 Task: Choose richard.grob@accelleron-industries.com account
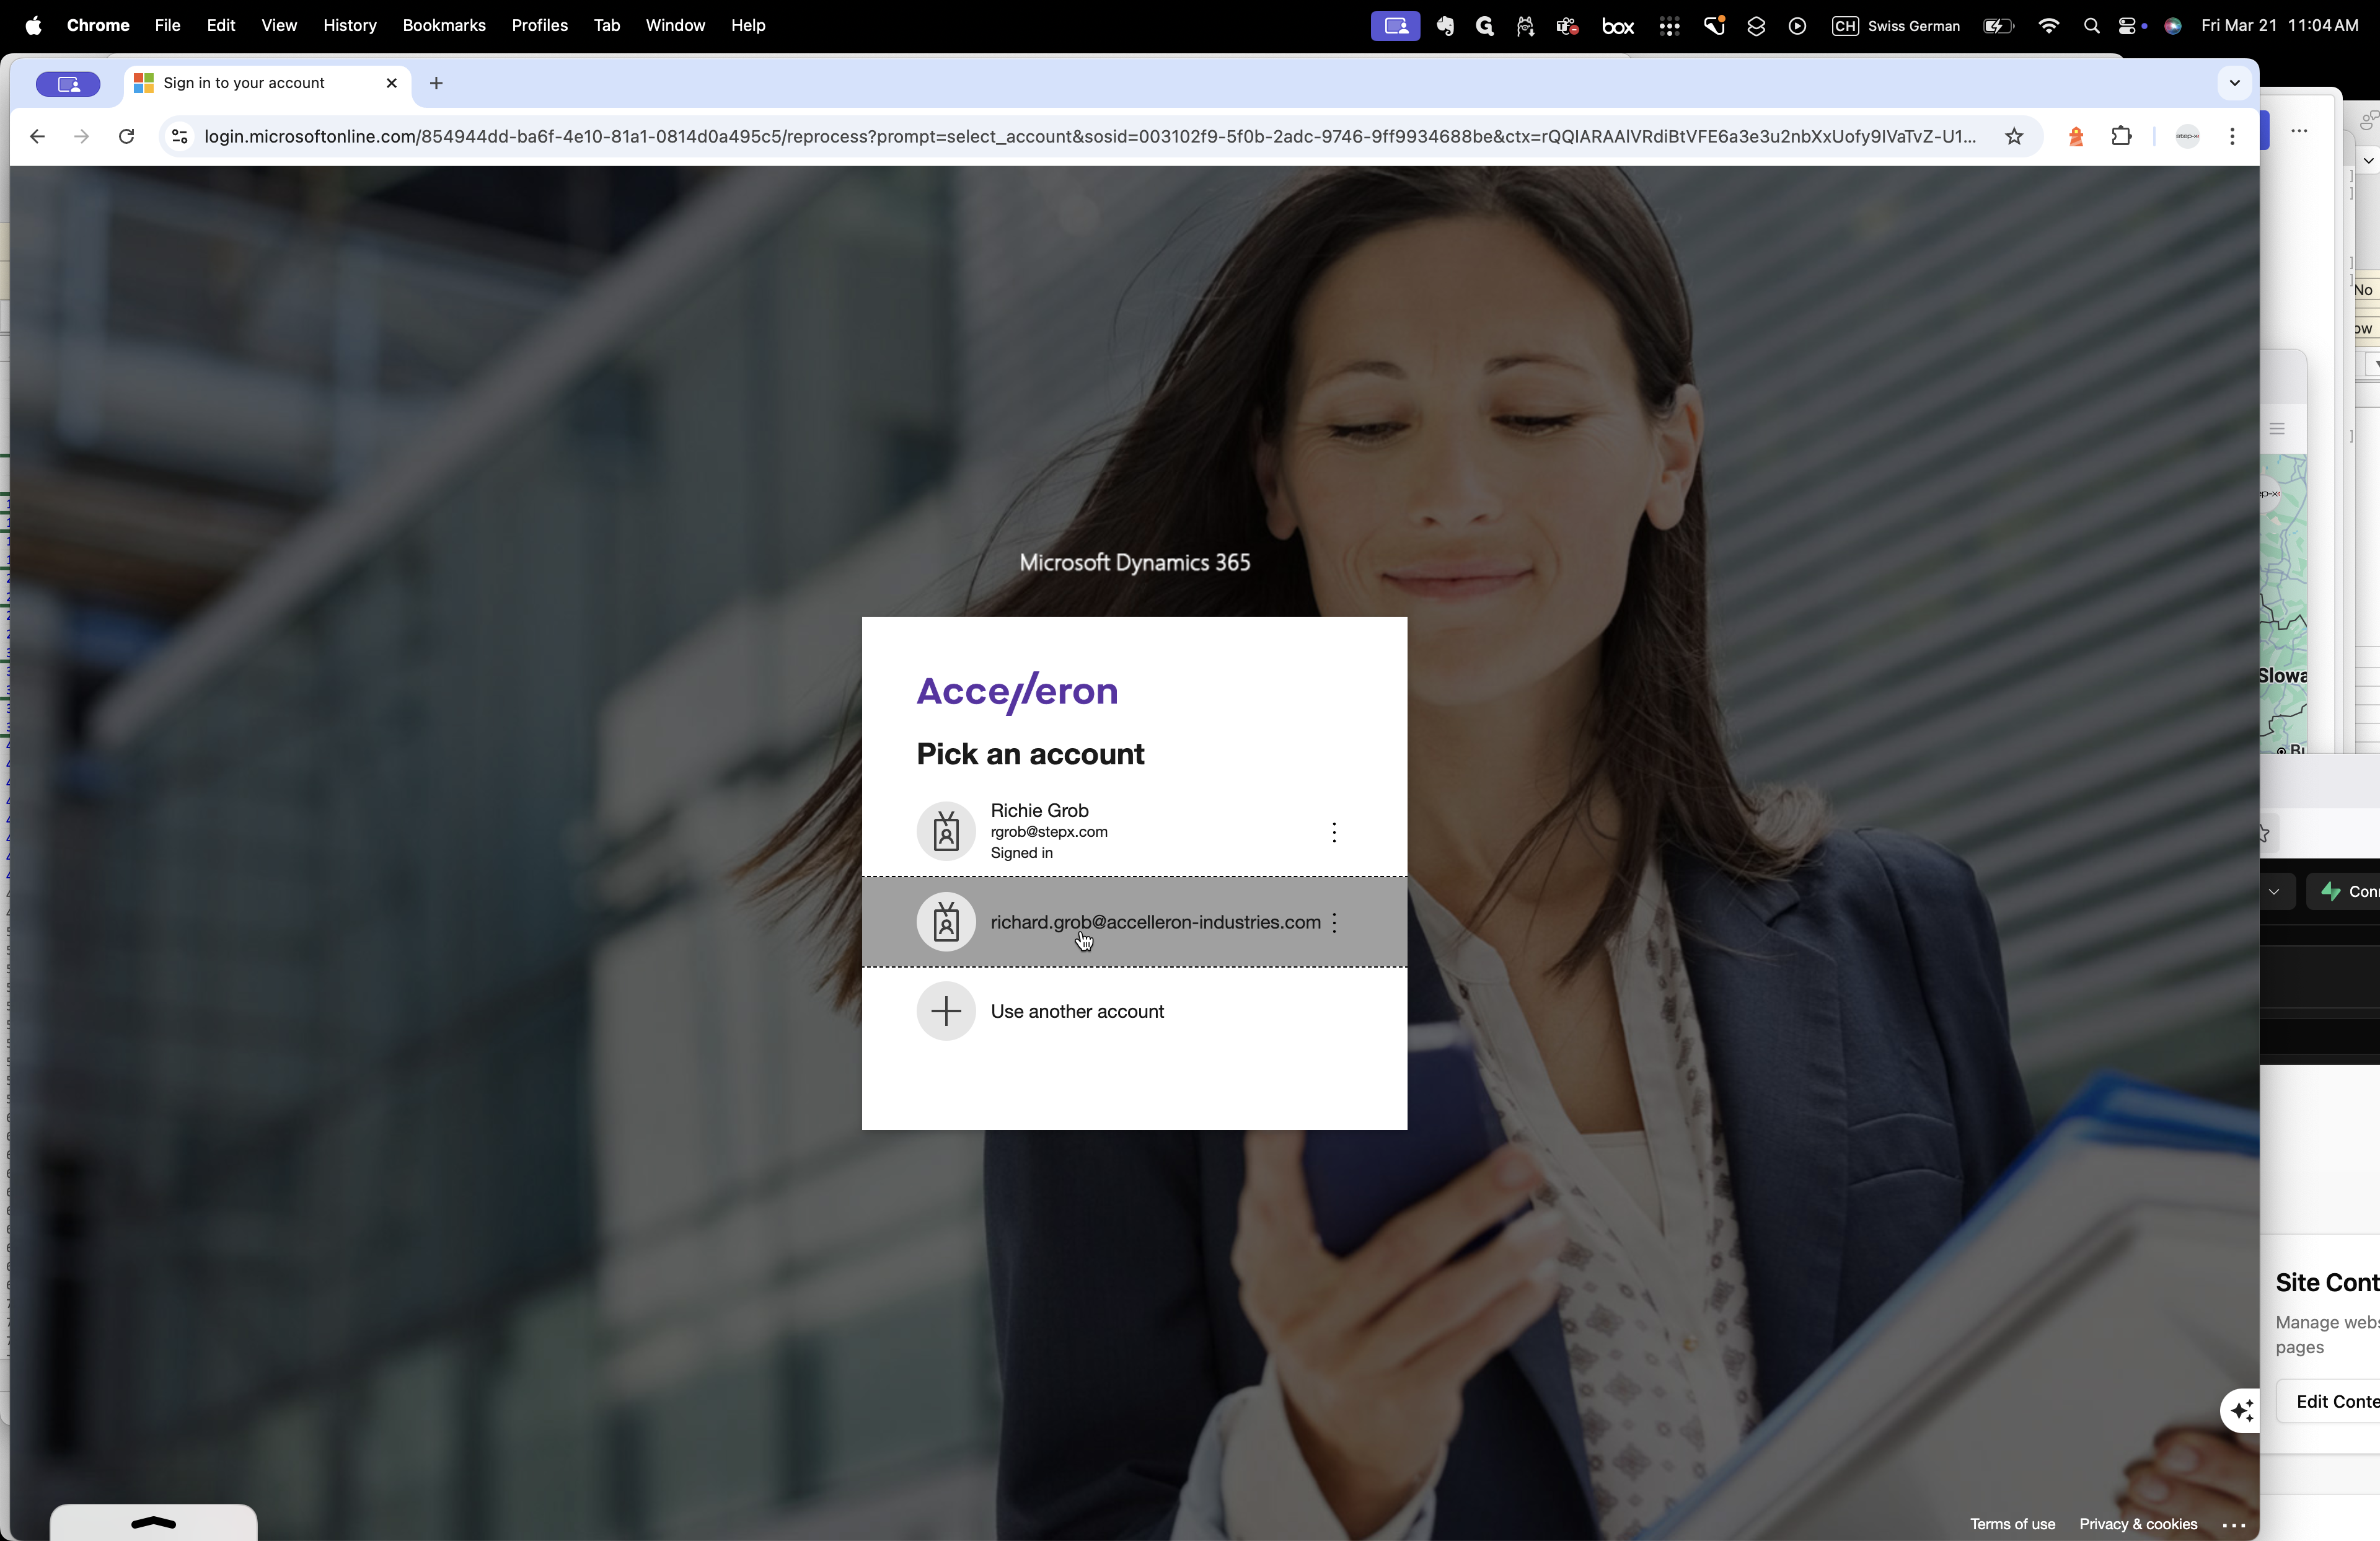point(1134,922)
